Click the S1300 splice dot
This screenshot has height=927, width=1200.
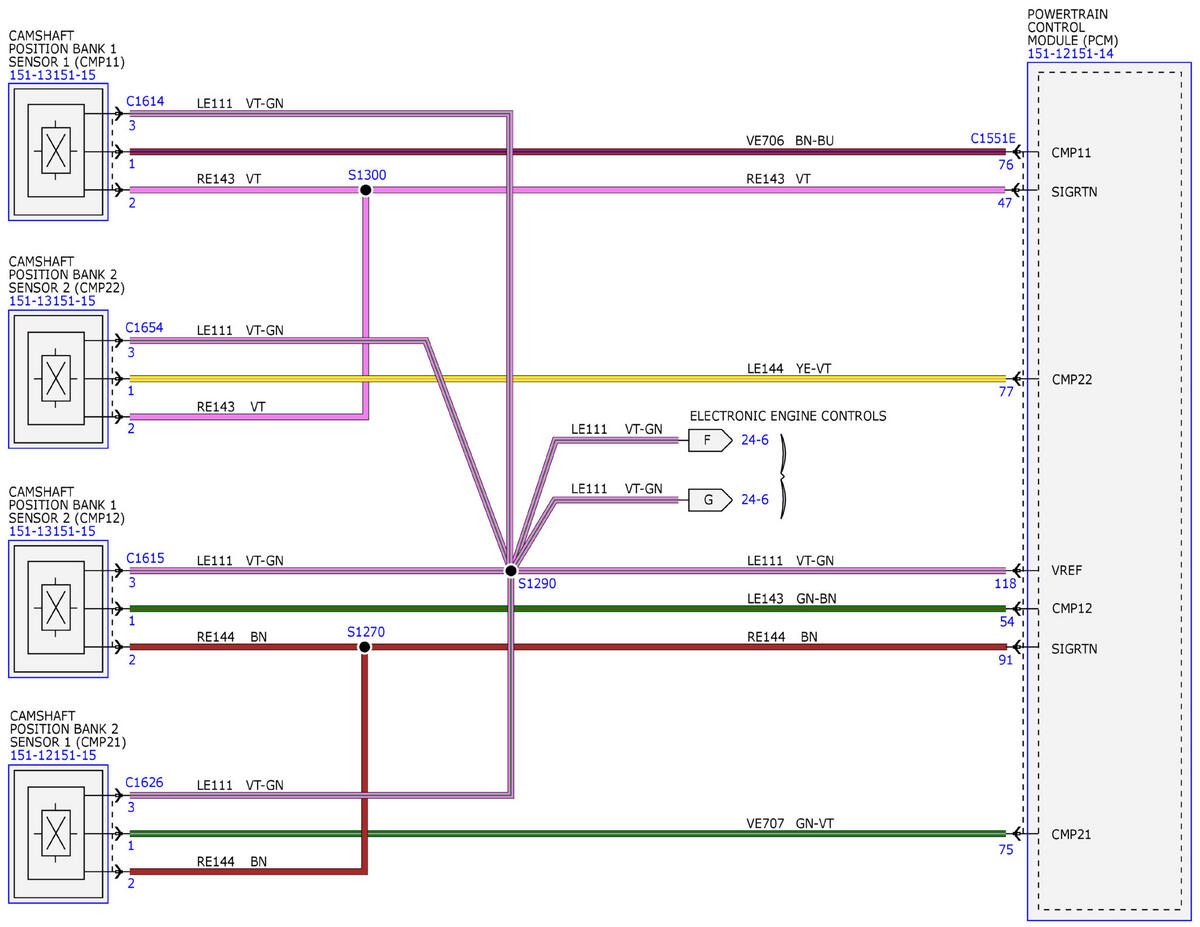366,190
